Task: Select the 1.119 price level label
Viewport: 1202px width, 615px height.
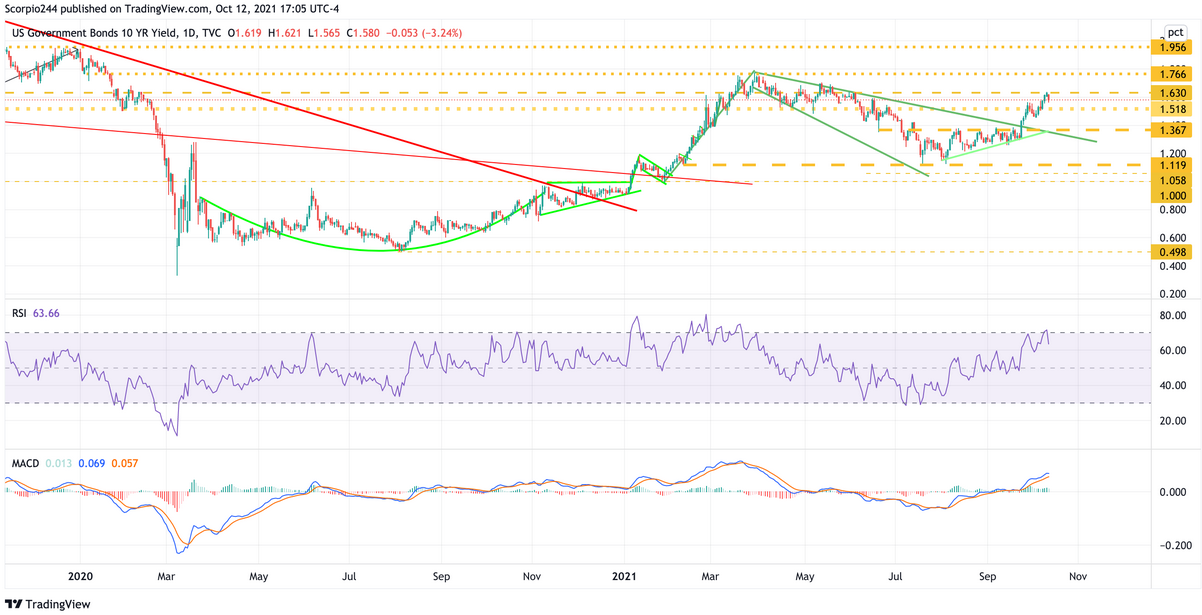Action: 1173,165
